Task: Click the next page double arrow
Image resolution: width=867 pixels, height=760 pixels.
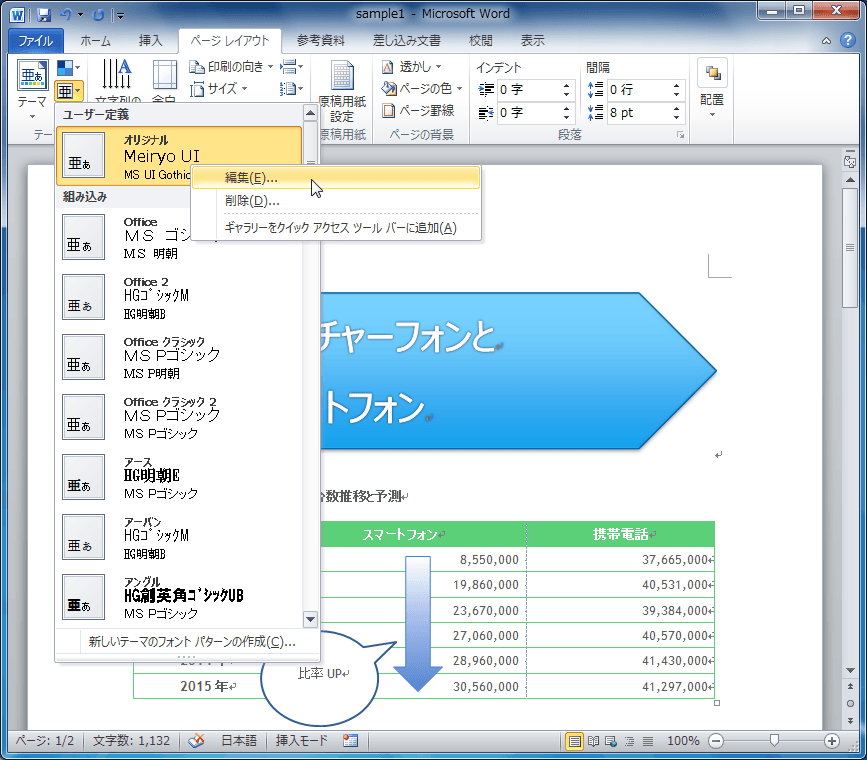Action: [x=850, y=721]
